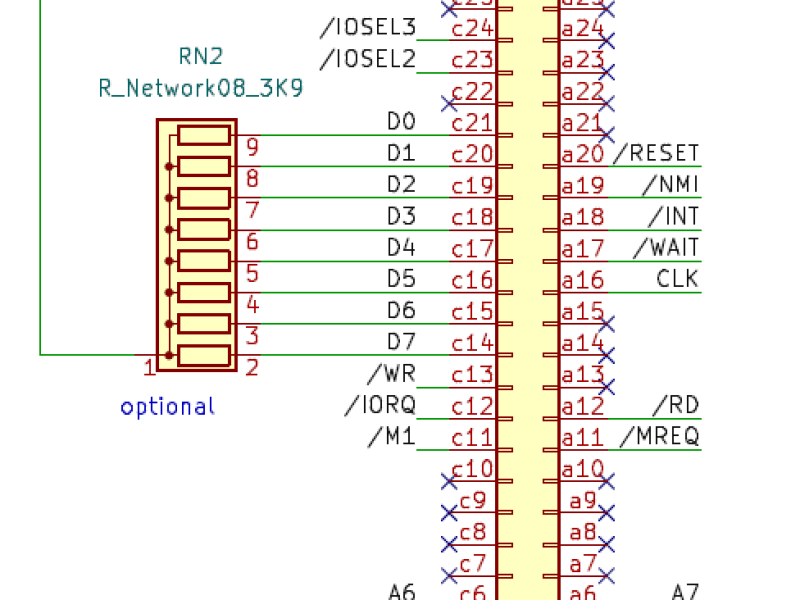Select the blue 'optional' annotation

[167, 407]
